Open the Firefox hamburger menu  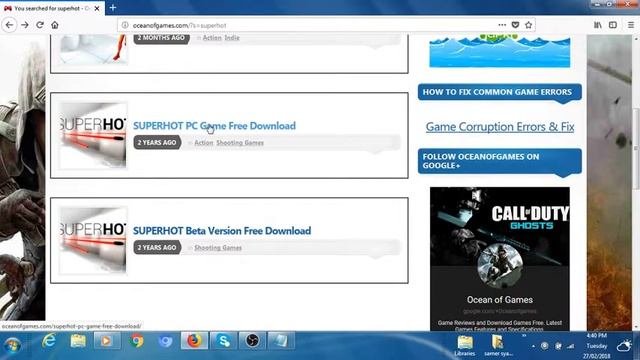coord(631,25)
